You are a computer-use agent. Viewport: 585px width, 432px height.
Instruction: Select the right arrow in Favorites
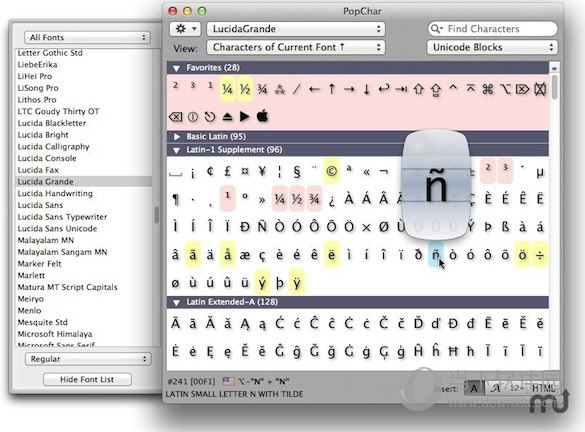pyautogui.click(x=349, y=89)
